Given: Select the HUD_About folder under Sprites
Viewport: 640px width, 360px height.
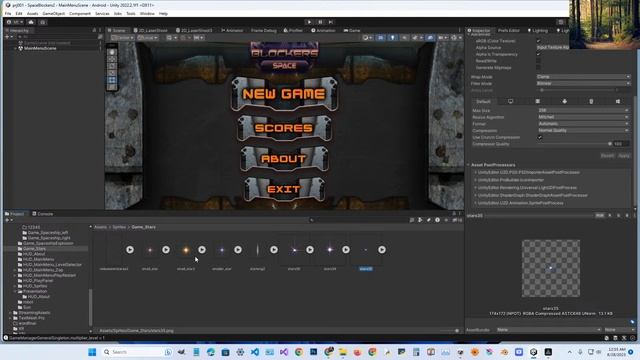Looking at the screenshot, I should click(x=34, y=254).
